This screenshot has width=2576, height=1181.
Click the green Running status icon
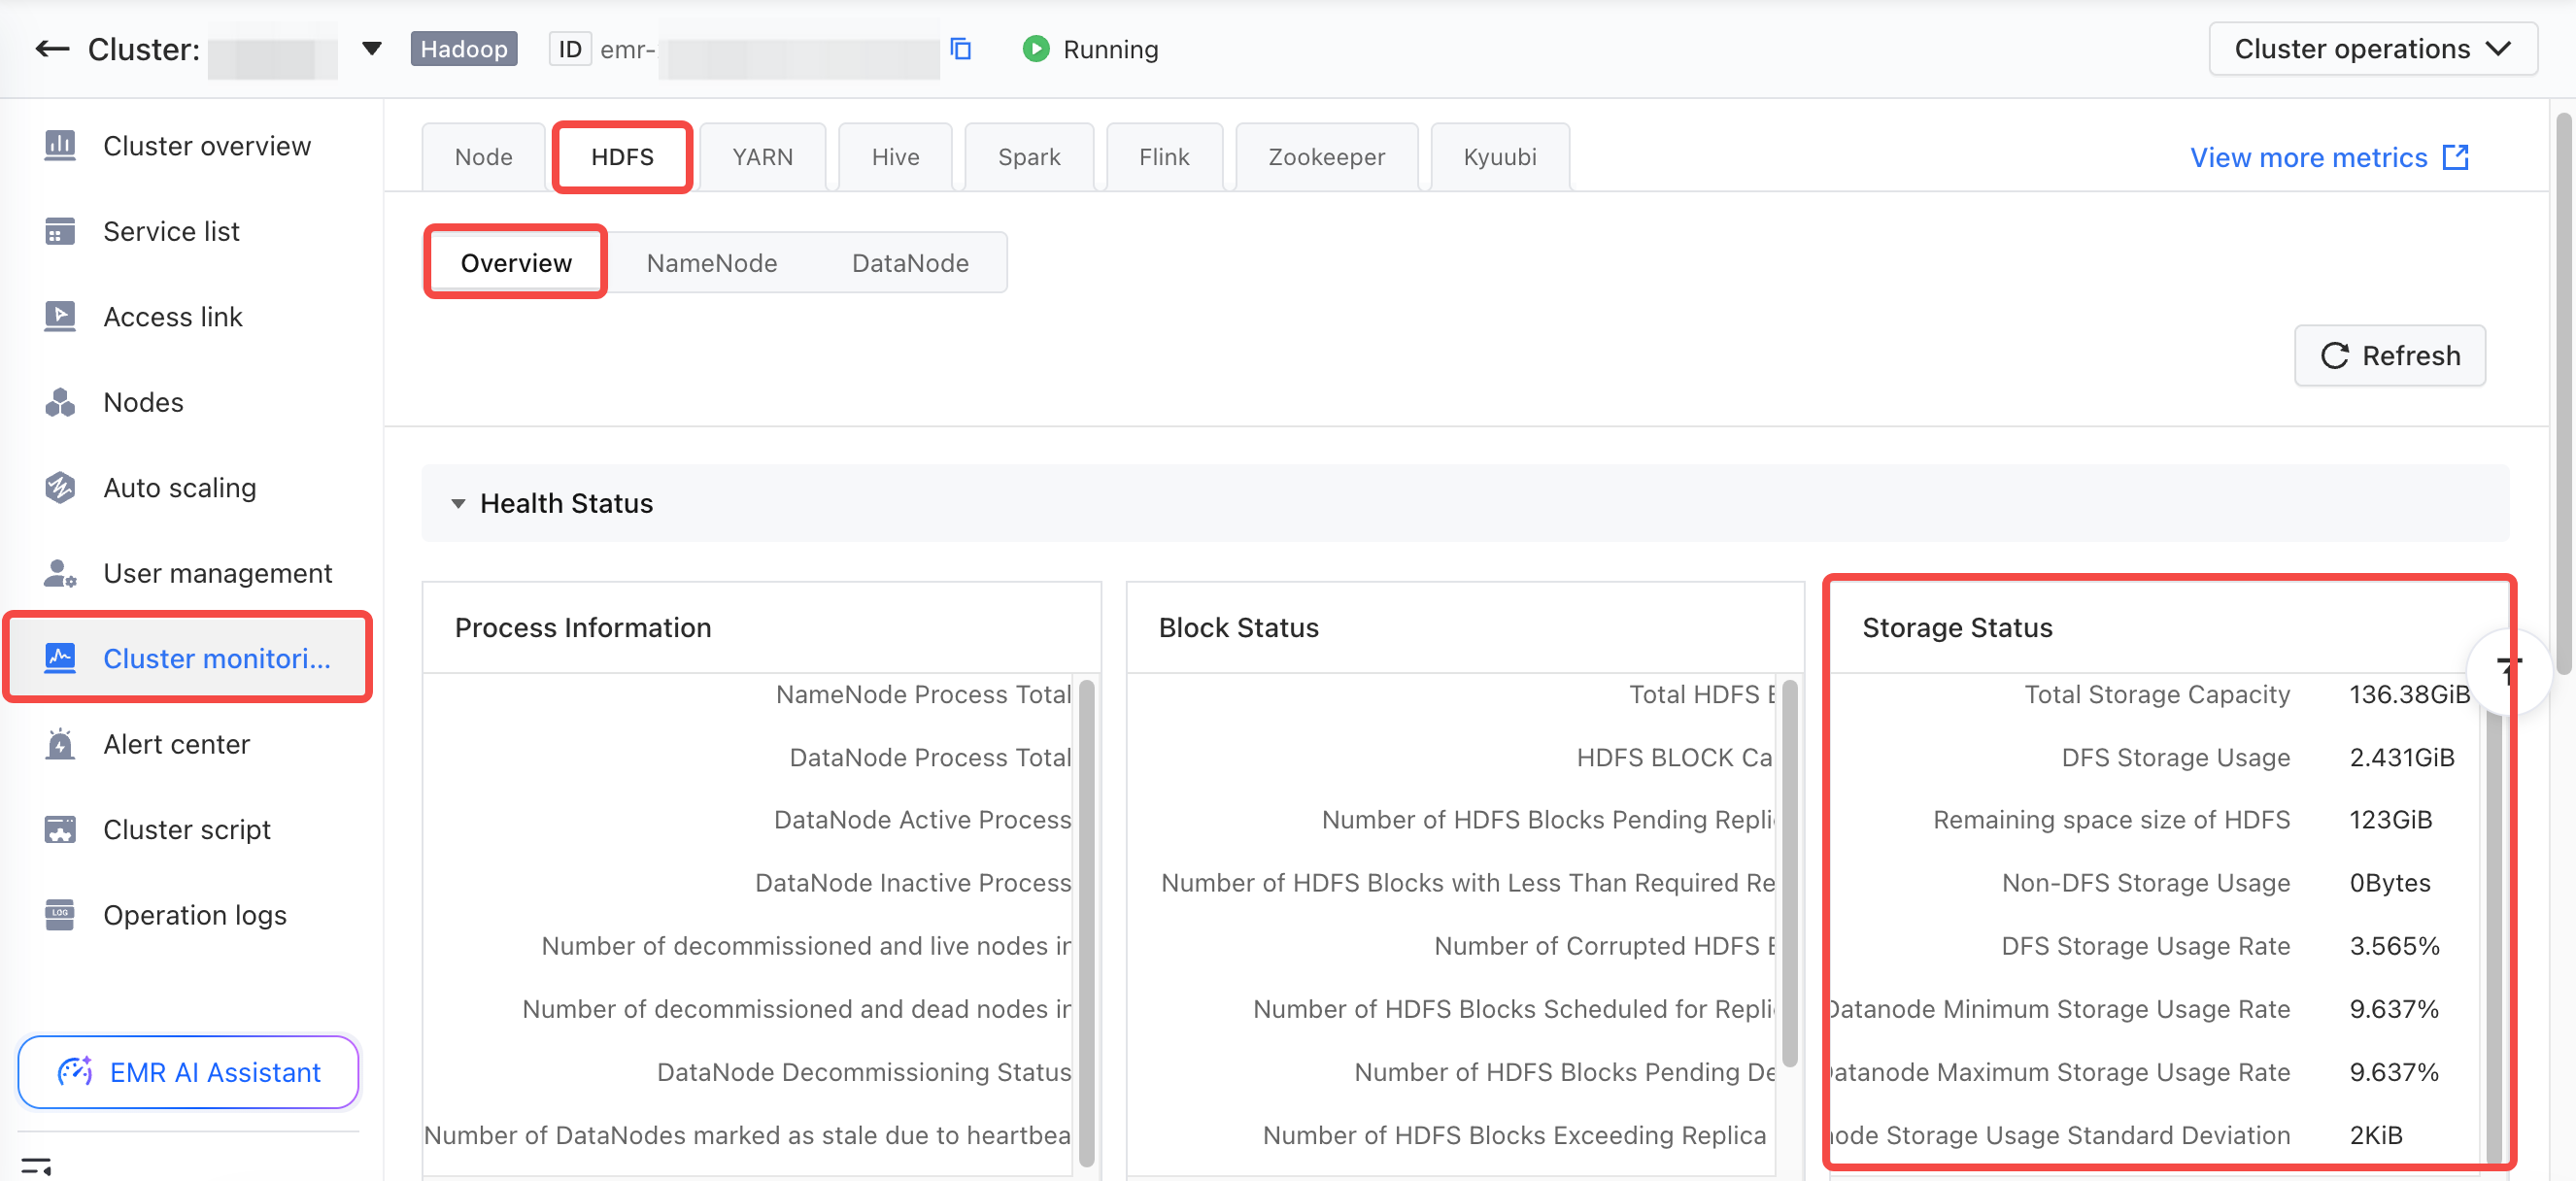coord(1036,49)
